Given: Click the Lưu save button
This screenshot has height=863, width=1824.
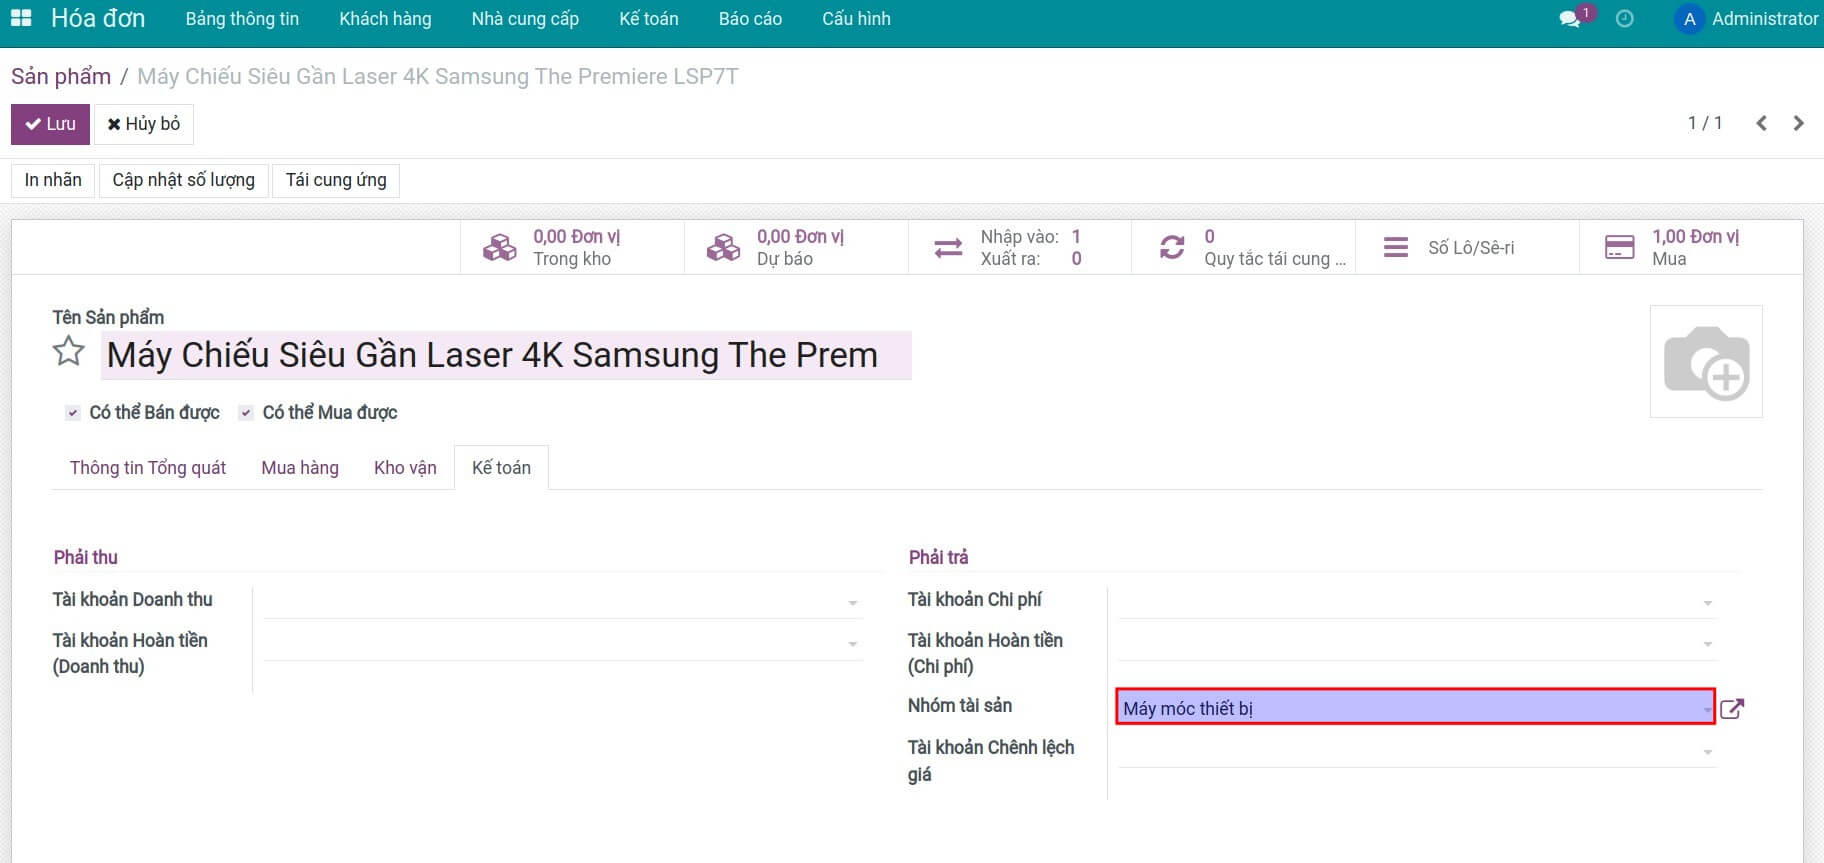Looking at the screenshot, I should [50, 124].
